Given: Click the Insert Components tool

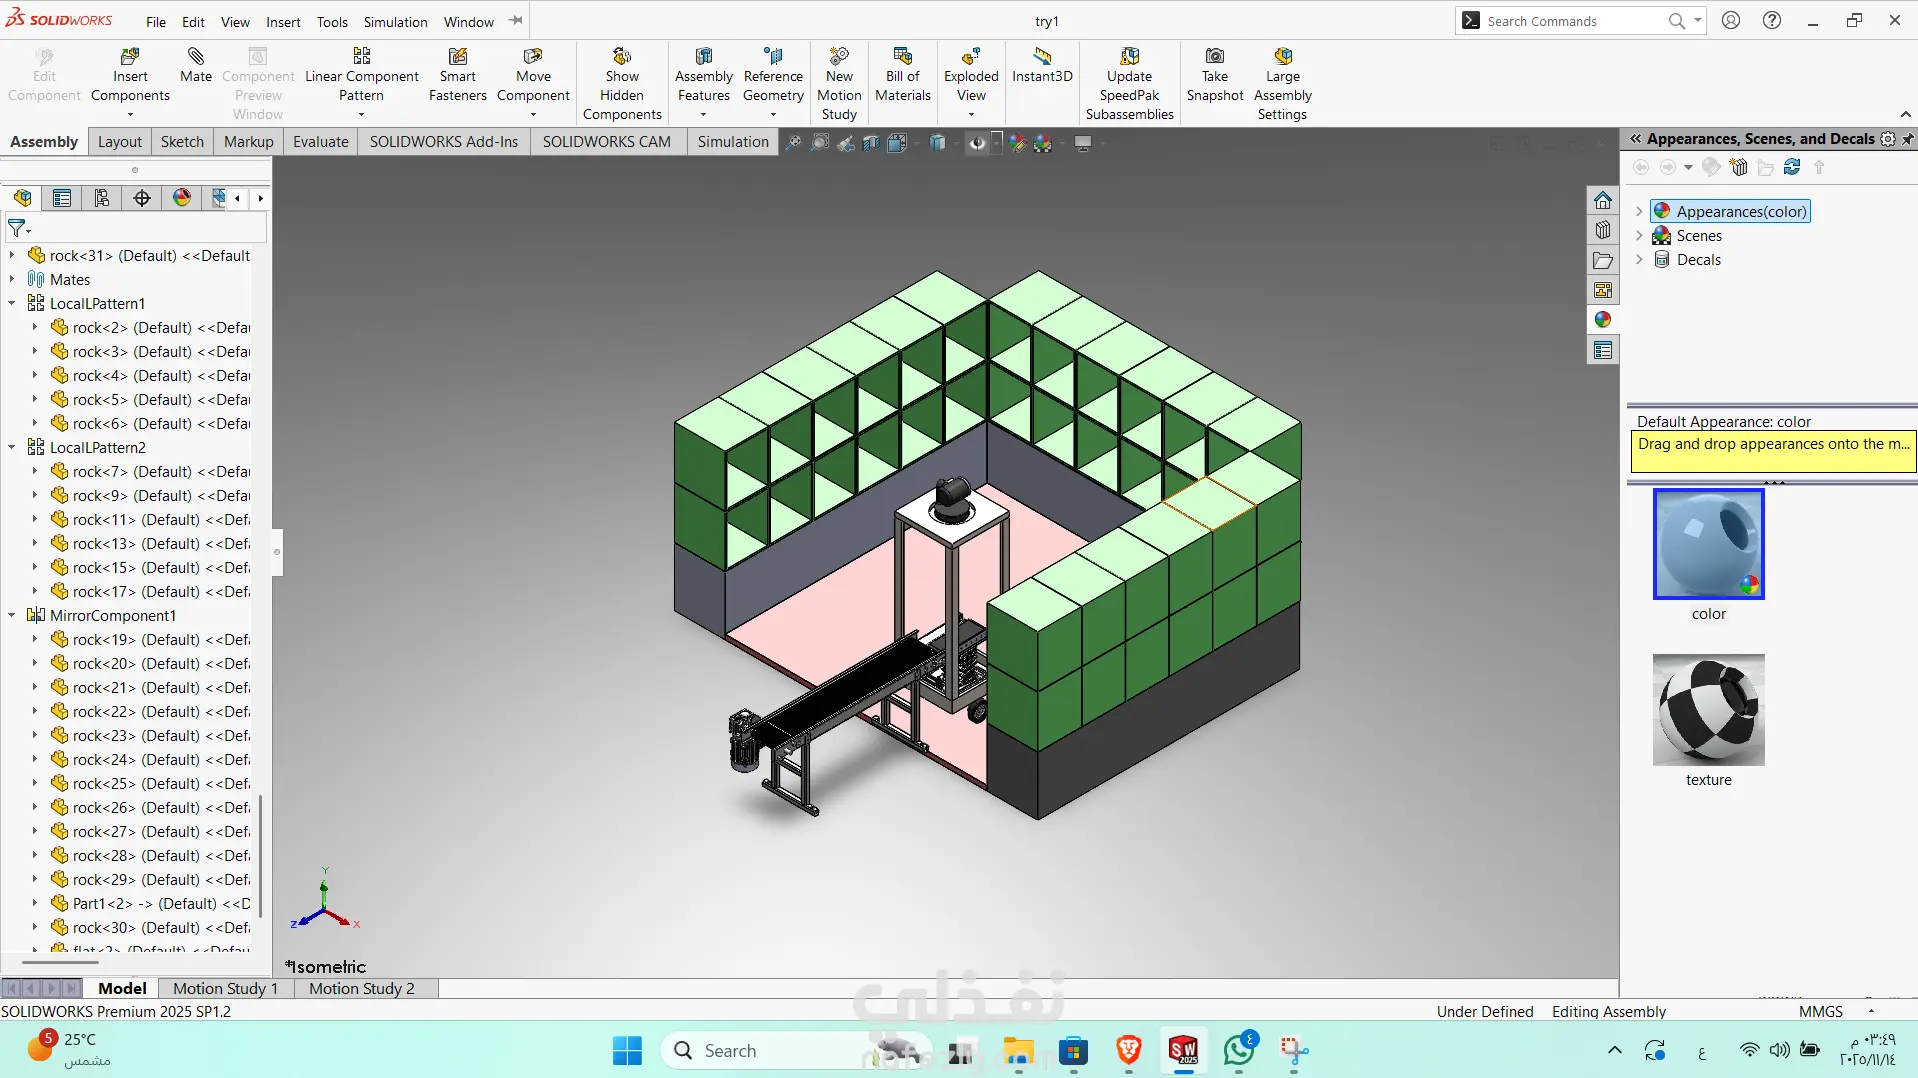Looking at the screenshot, I should point(130,76).
